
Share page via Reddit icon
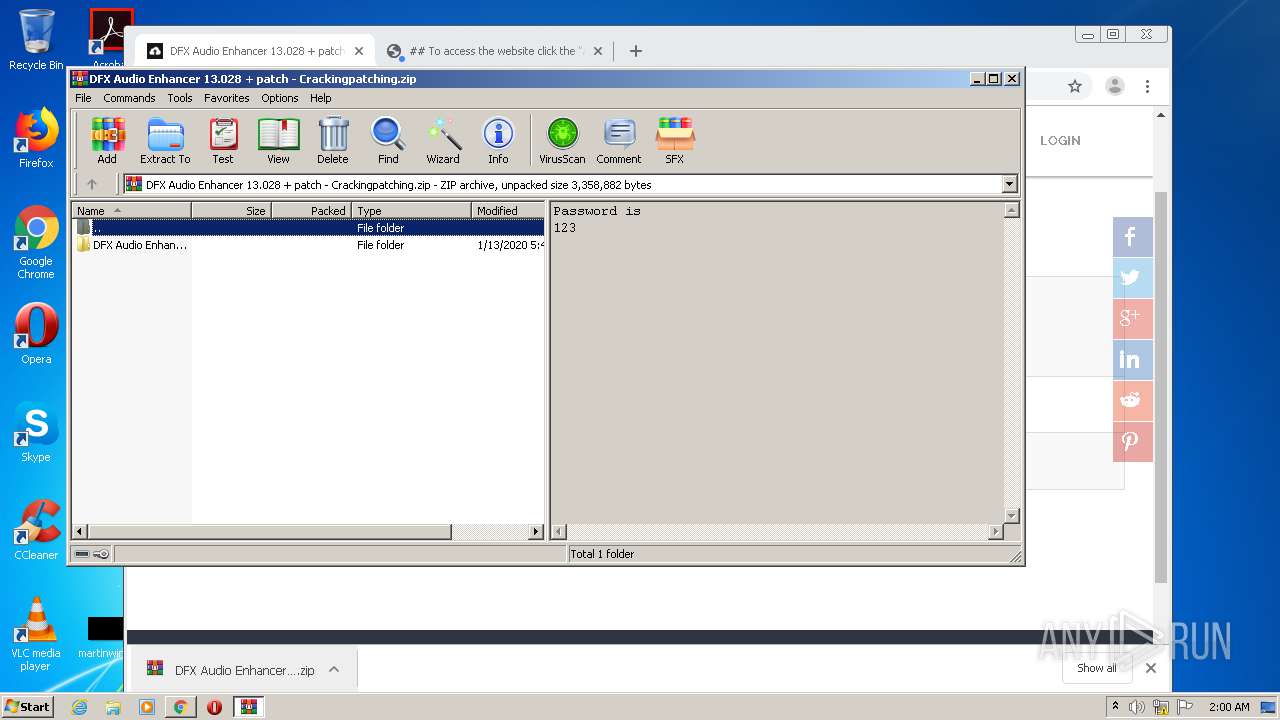[x=1133, y=401]
